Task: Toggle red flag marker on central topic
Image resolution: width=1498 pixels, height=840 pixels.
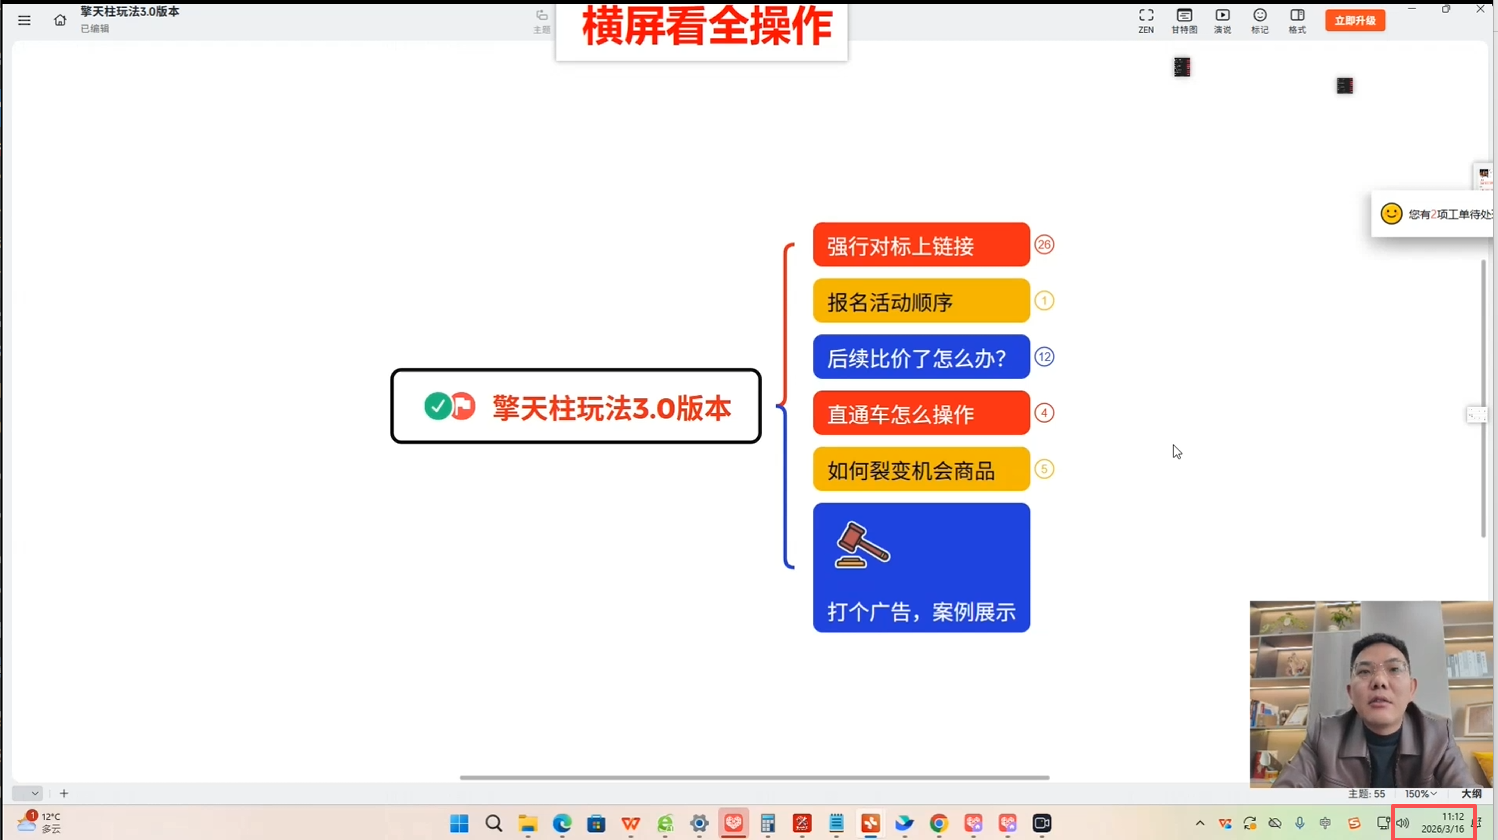Action: tap(463, 406)
